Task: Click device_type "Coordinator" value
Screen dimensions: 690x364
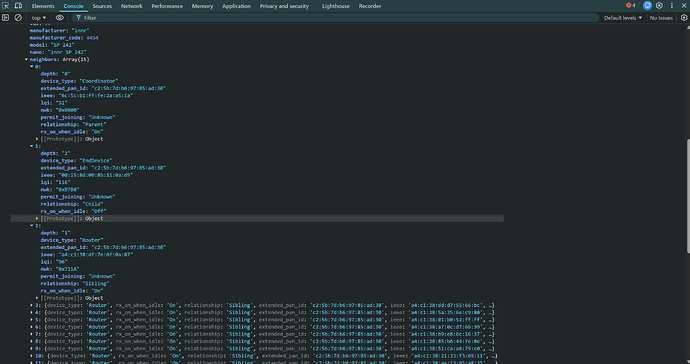Action: (x=99, y=81)
